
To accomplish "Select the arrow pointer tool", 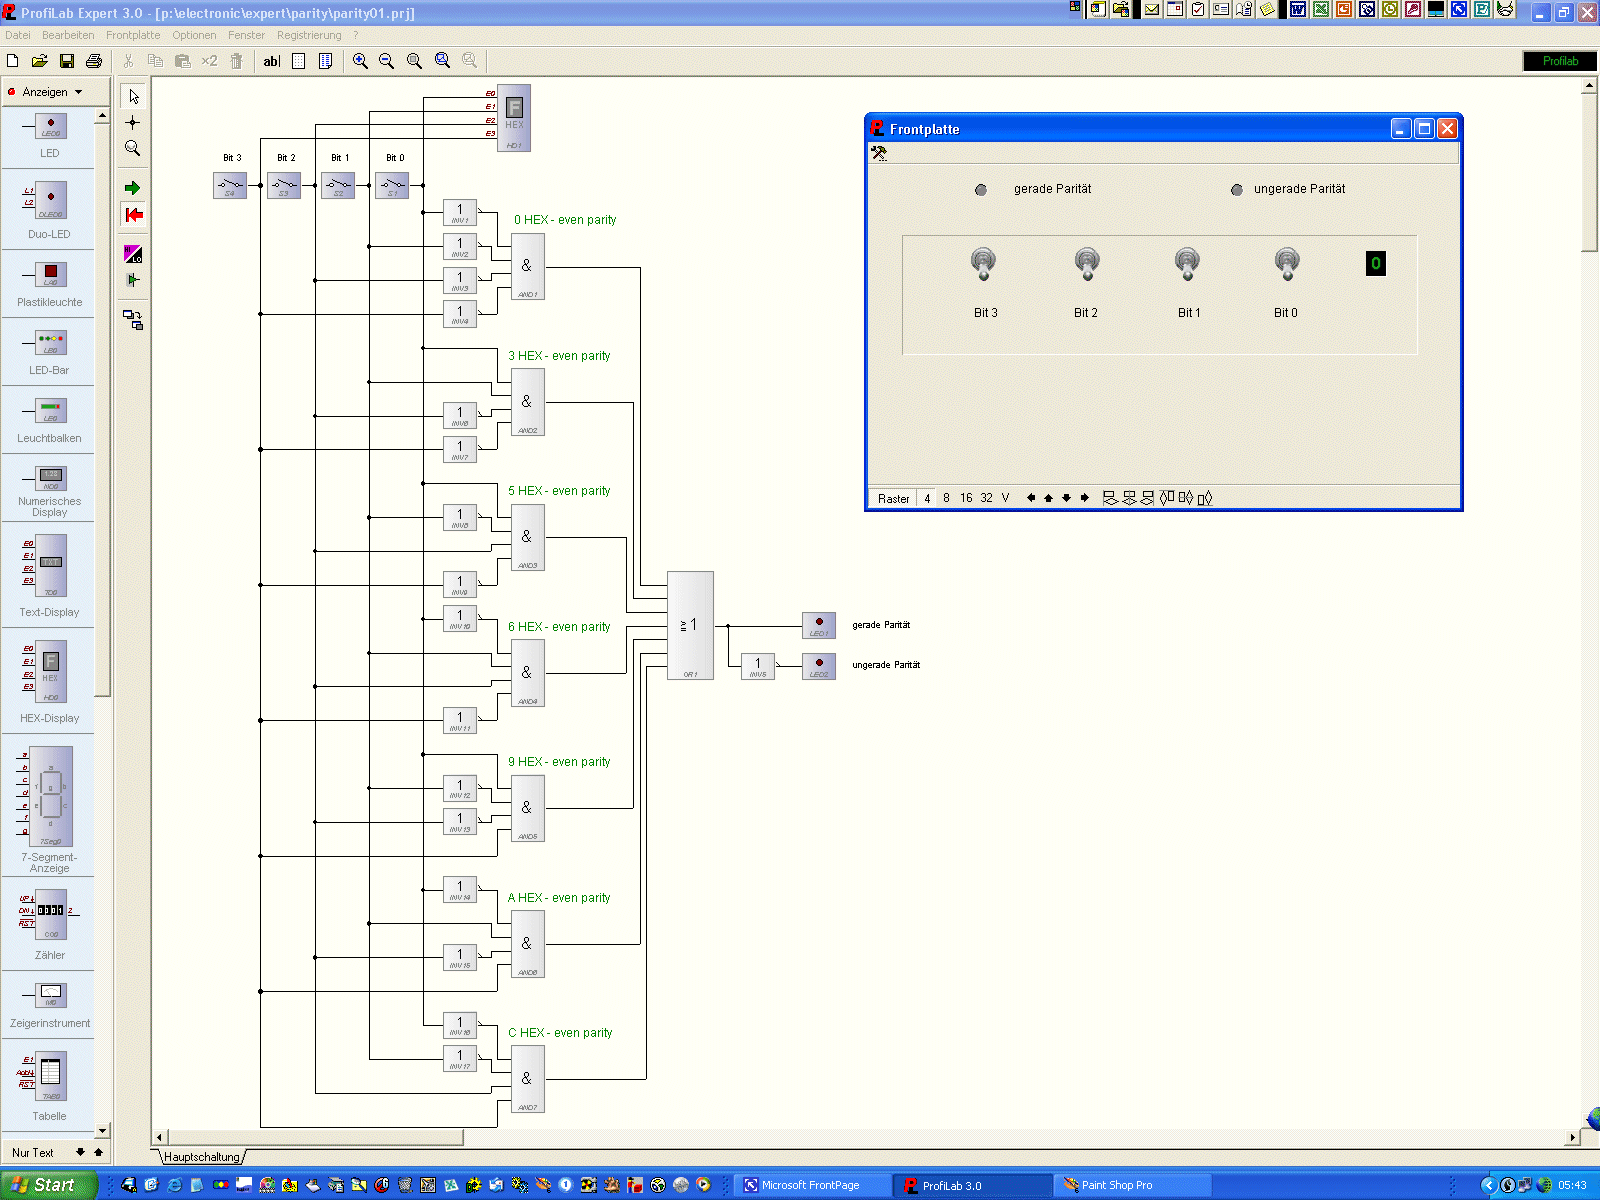I will (x=133, y=96).
